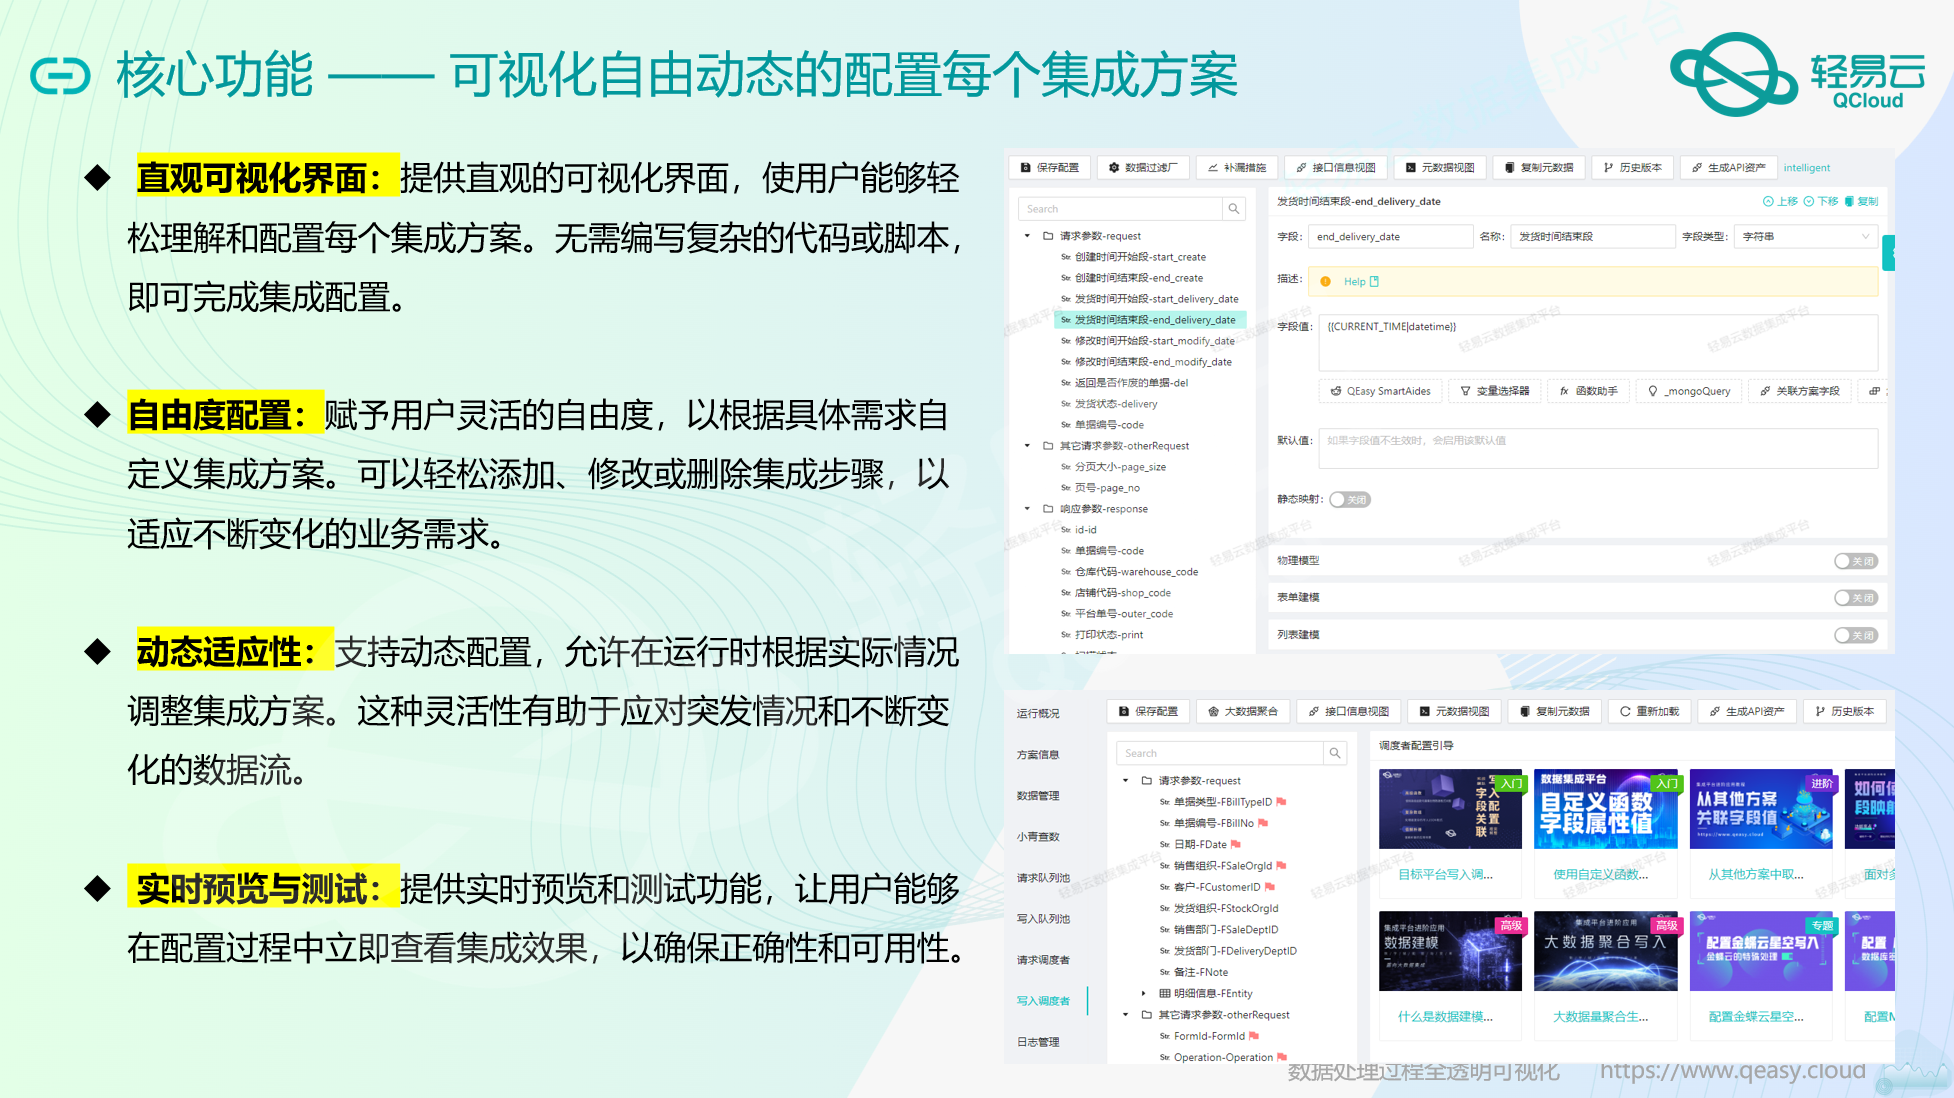Image resolution: width=1954 pixels, height=1098 pixels.
Task: Open the 函数助手 fx function helper
Action: click(1588, 391)
